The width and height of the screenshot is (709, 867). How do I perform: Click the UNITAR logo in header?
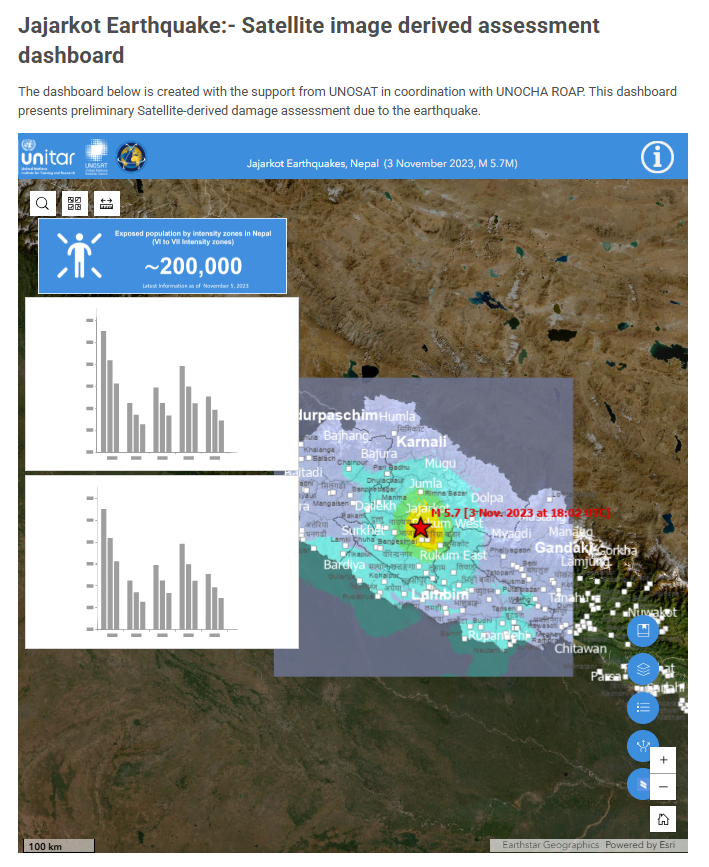48,157
